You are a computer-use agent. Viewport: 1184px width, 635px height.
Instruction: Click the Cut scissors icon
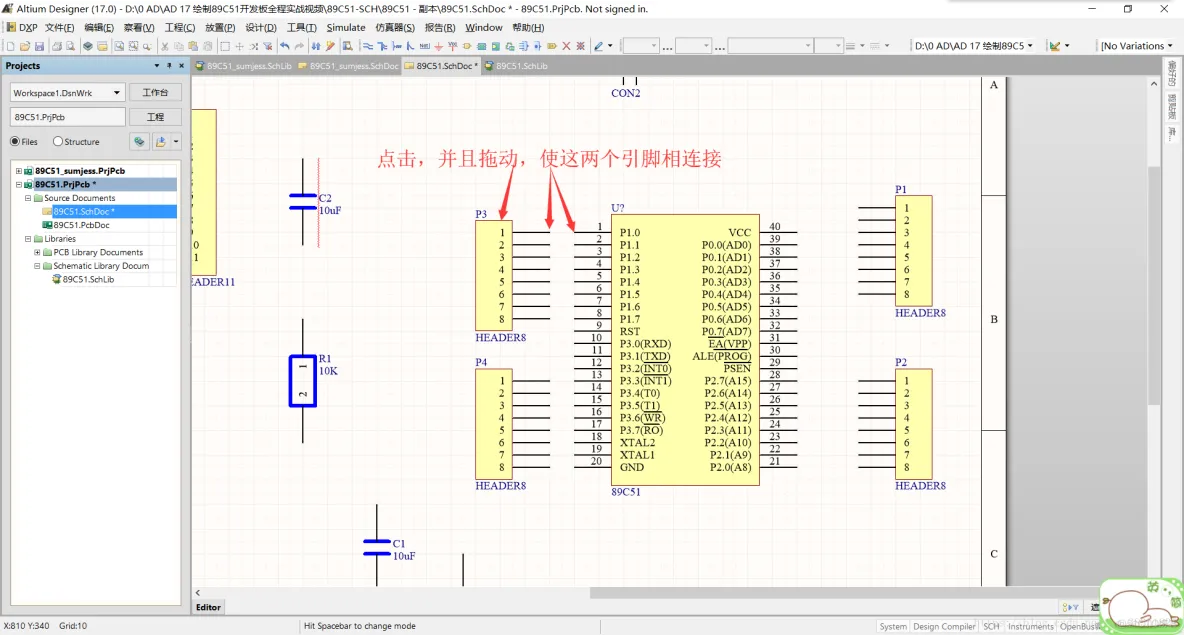tap(165, 46)
